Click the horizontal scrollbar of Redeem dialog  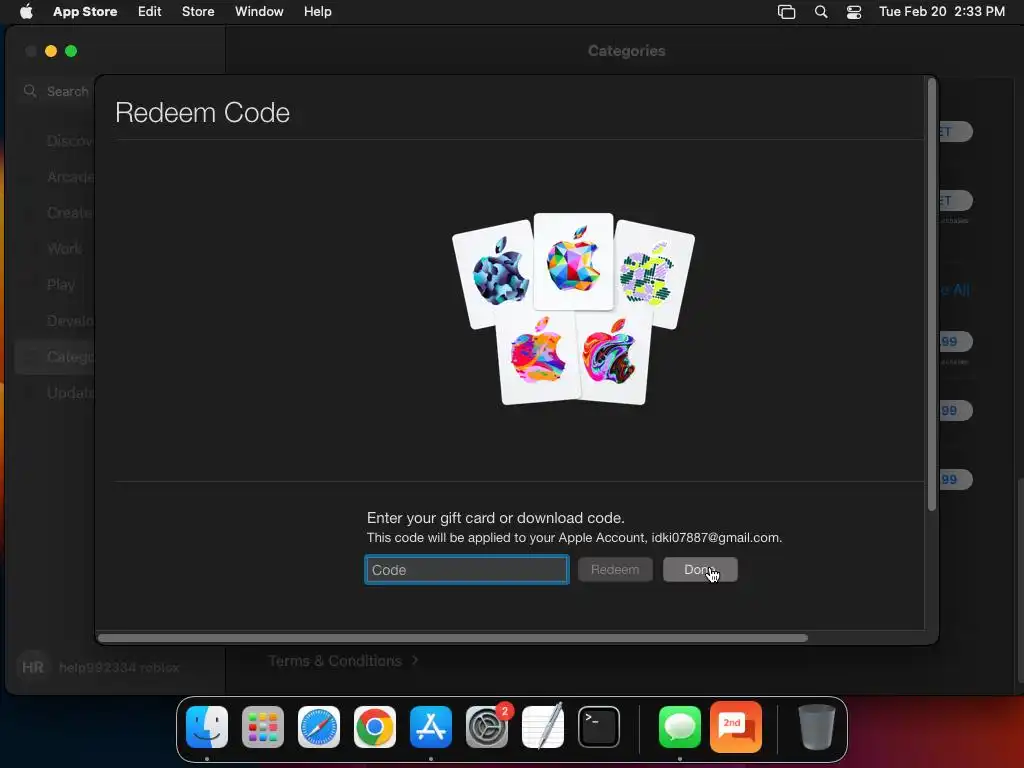453,637
